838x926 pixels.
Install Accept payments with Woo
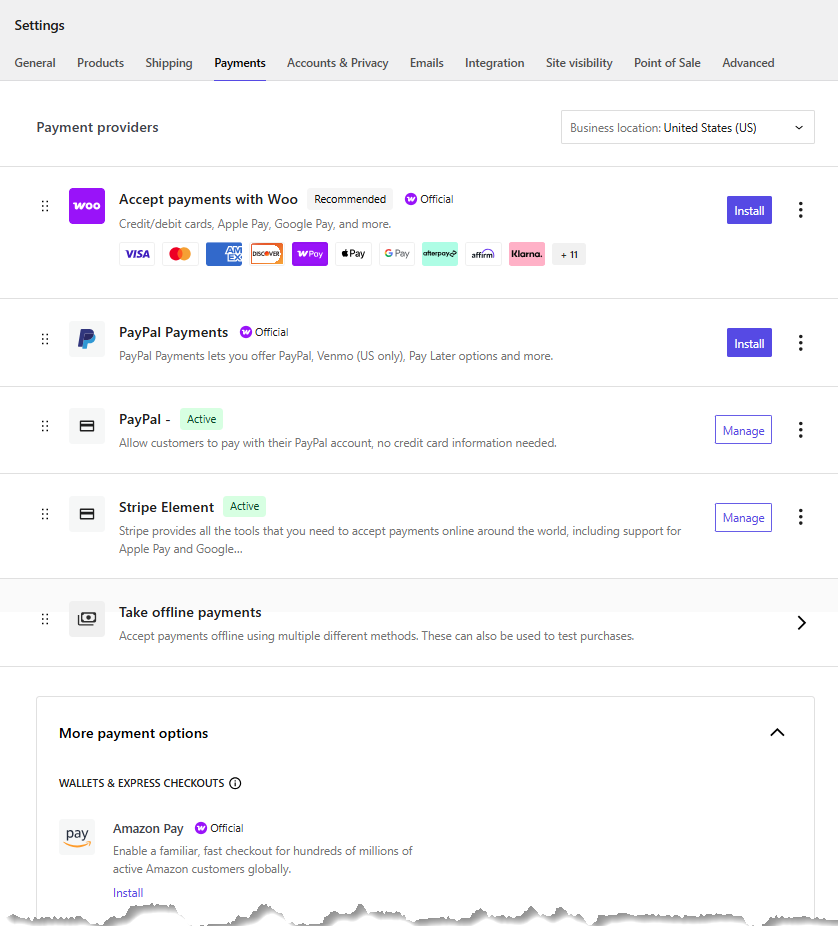[x=749, y=210]
